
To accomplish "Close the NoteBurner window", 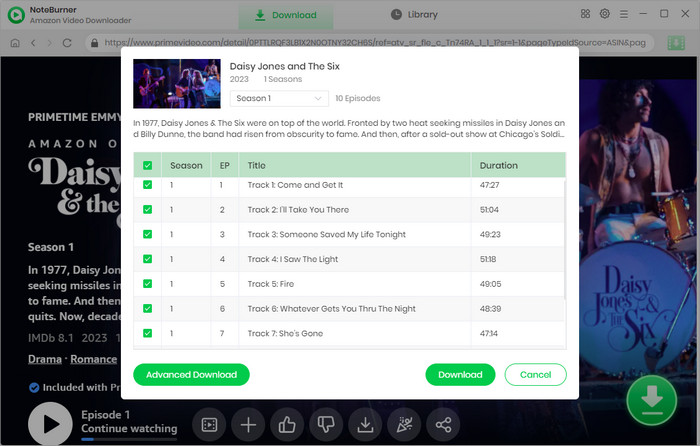I will point(685,14).
